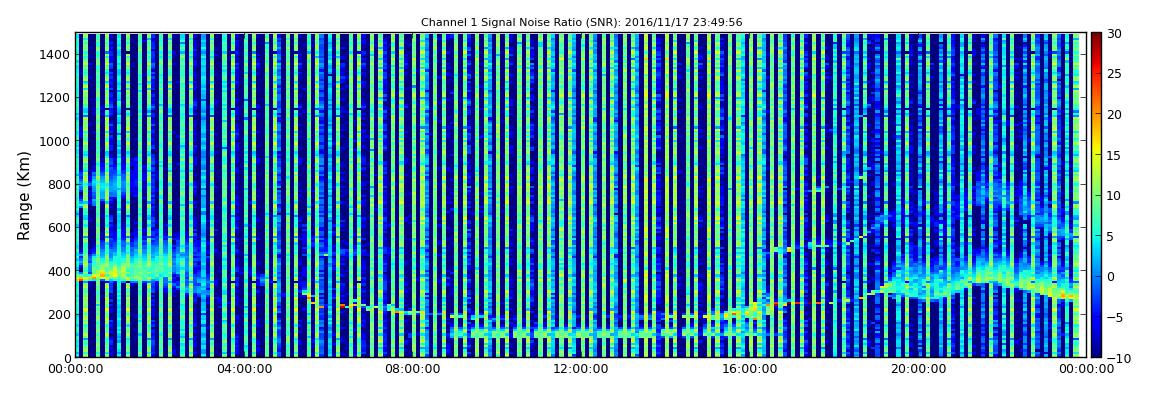
Task: Click the 08:00:00 time axis label
Action: [411, 370]
